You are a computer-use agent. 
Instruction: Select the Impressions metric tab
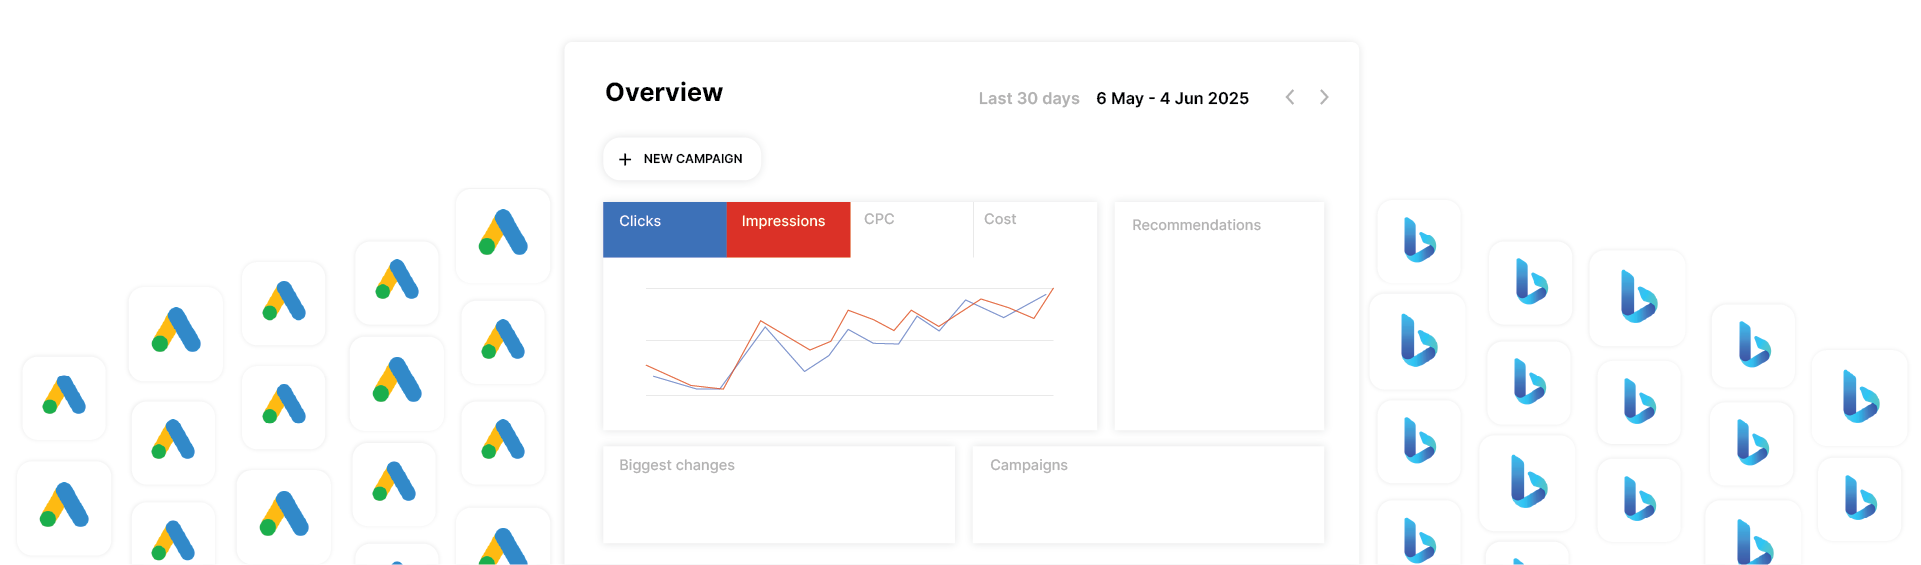(x=789, y=229)
